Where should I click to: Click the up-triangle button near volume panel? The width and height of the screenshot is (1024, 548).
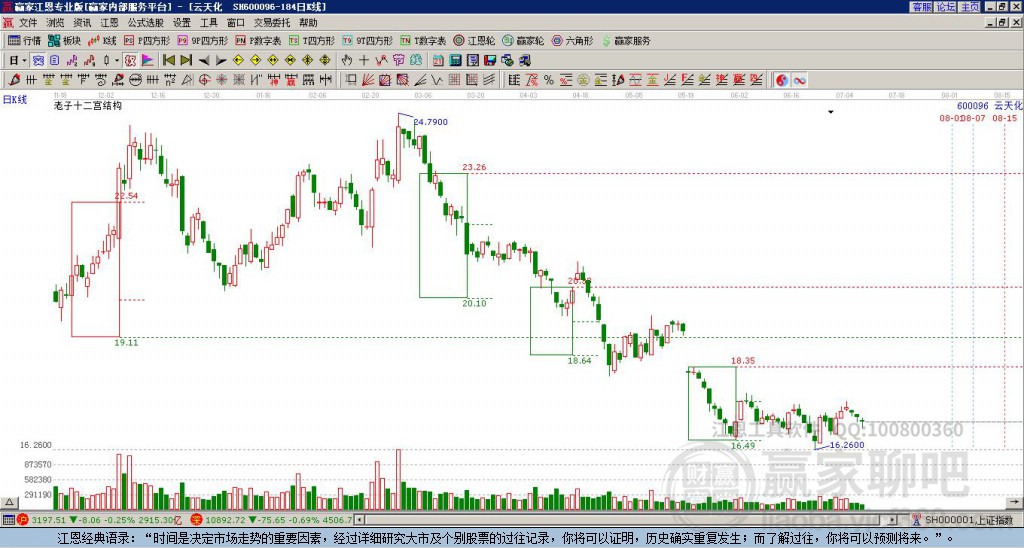click(8, 502)
